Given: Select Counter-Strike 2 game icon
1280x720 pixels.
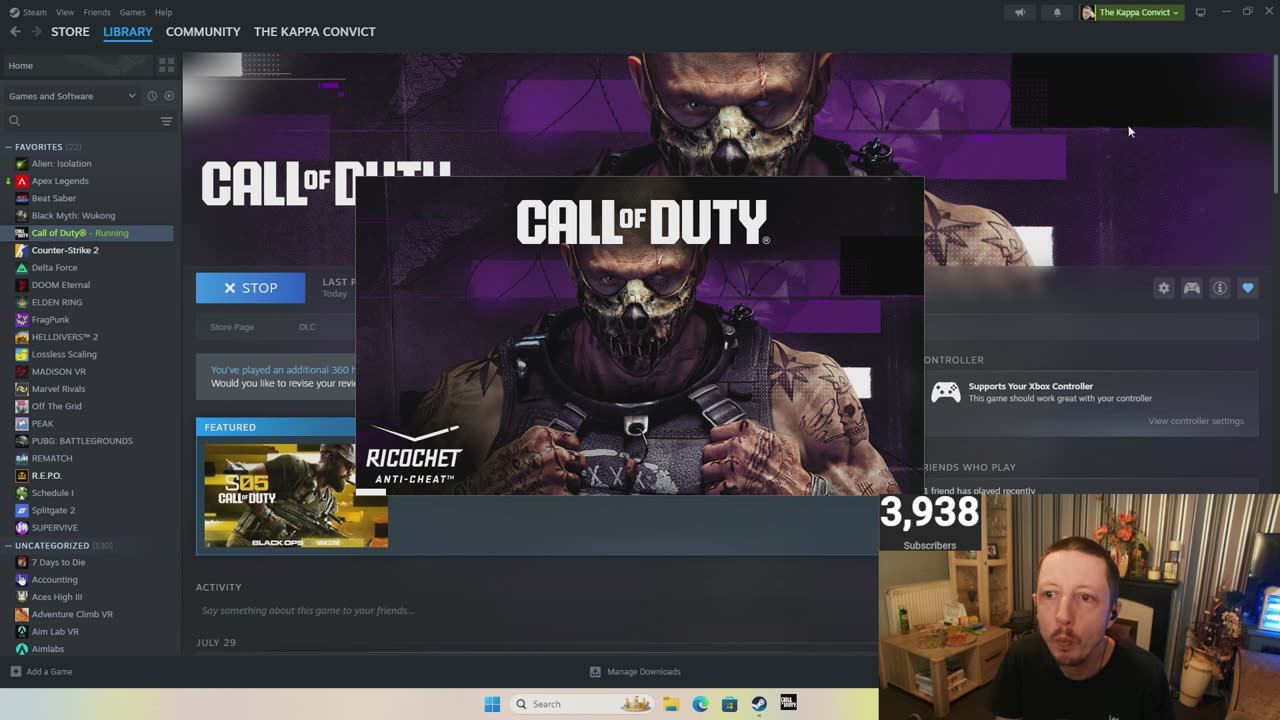Looking at the screenshot, I should 22,250.
